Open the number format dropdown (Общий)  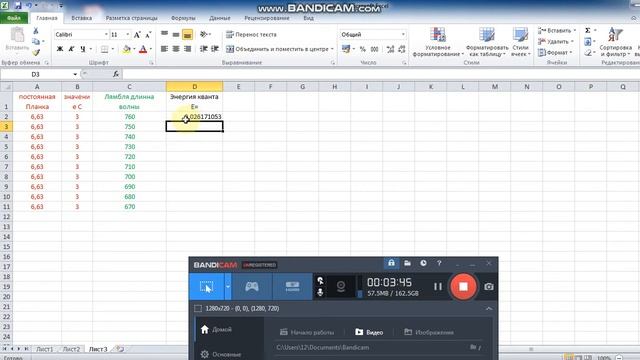tap(403, 34)
